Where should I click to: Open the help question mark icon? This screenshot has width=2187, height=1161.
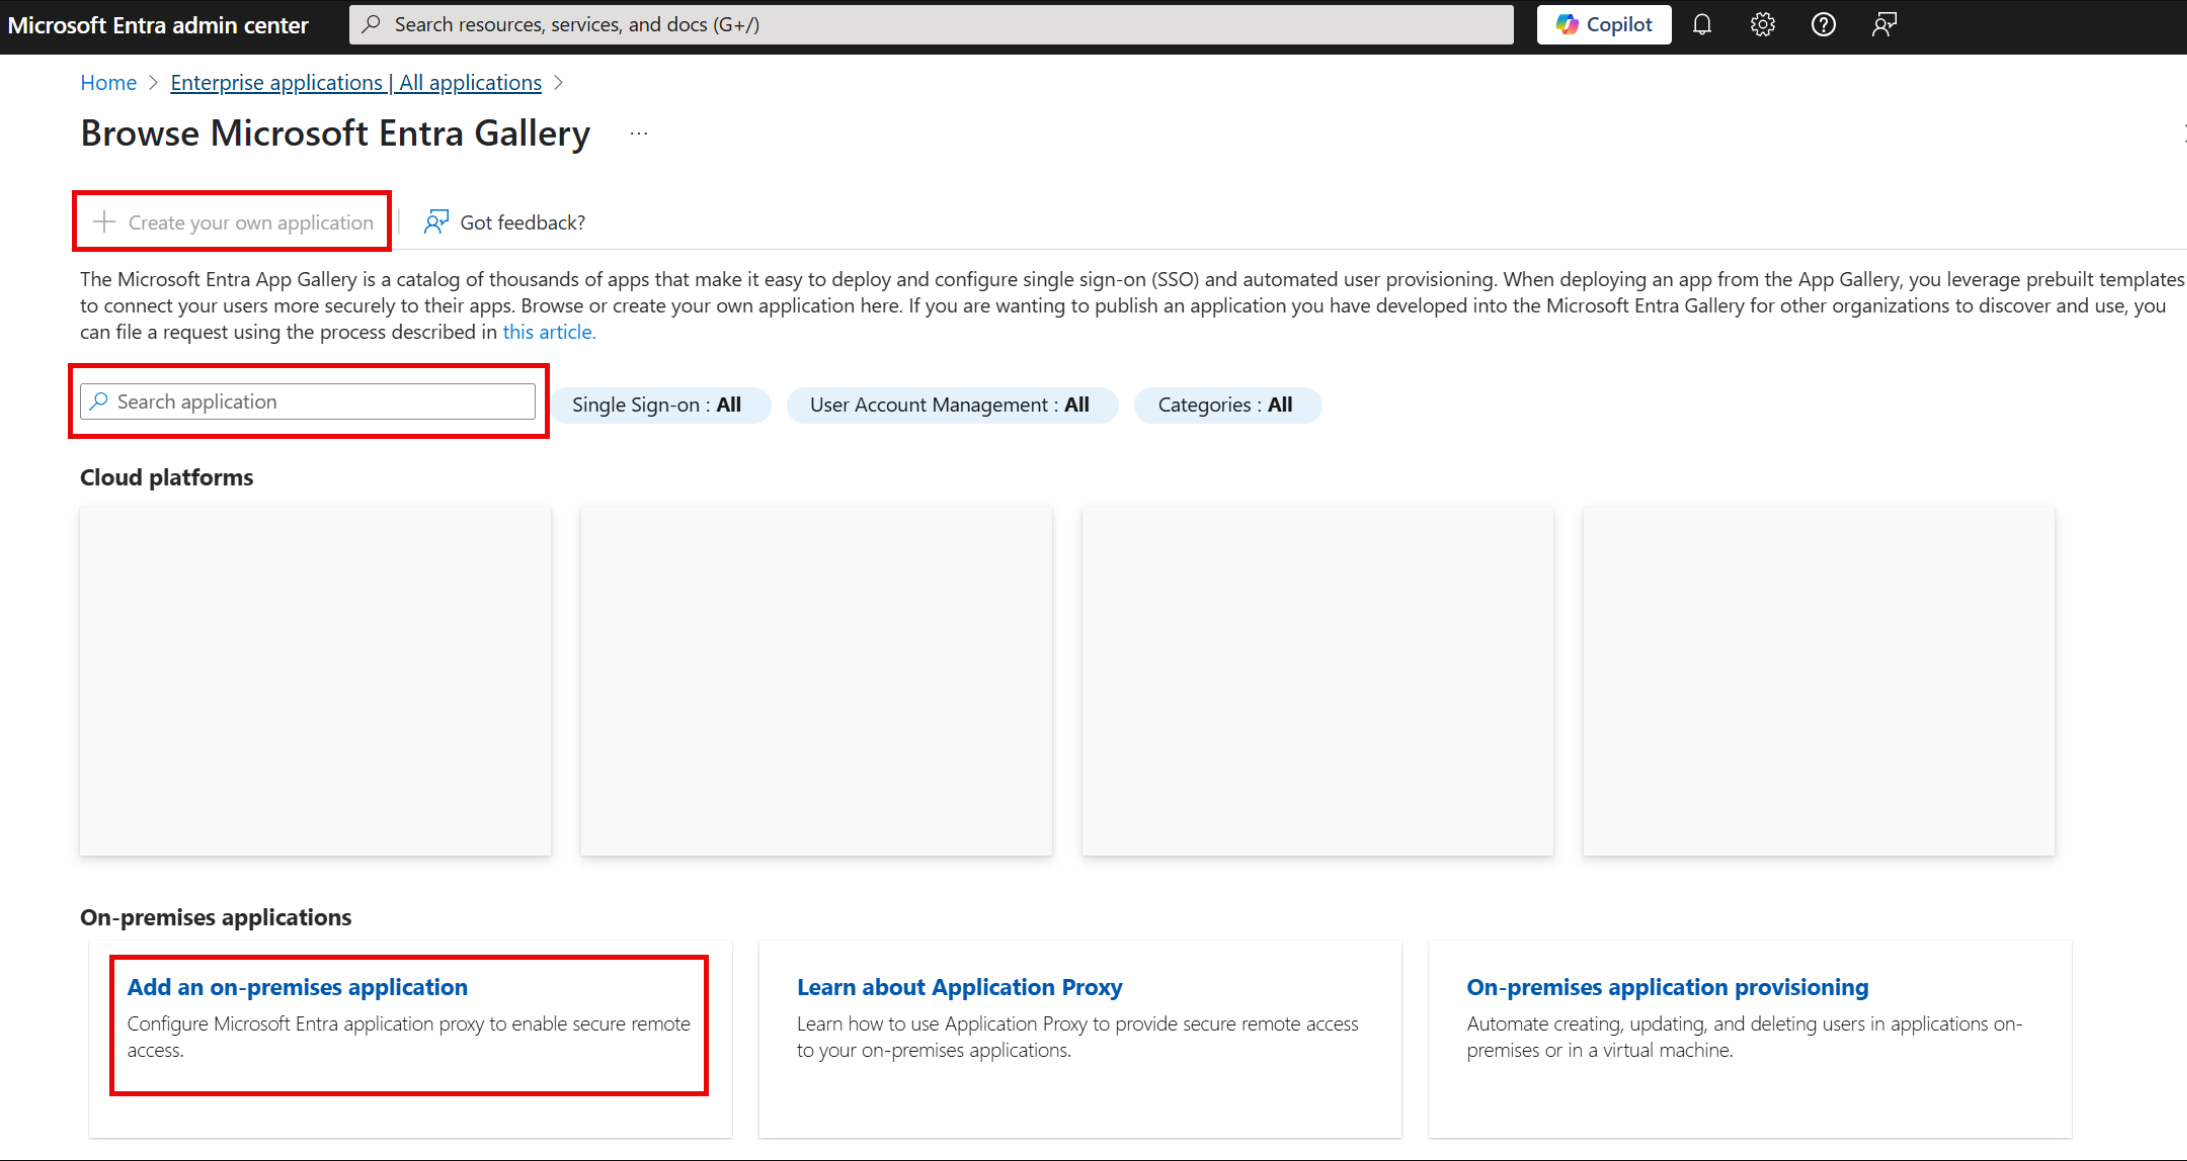coord(1823,24)
